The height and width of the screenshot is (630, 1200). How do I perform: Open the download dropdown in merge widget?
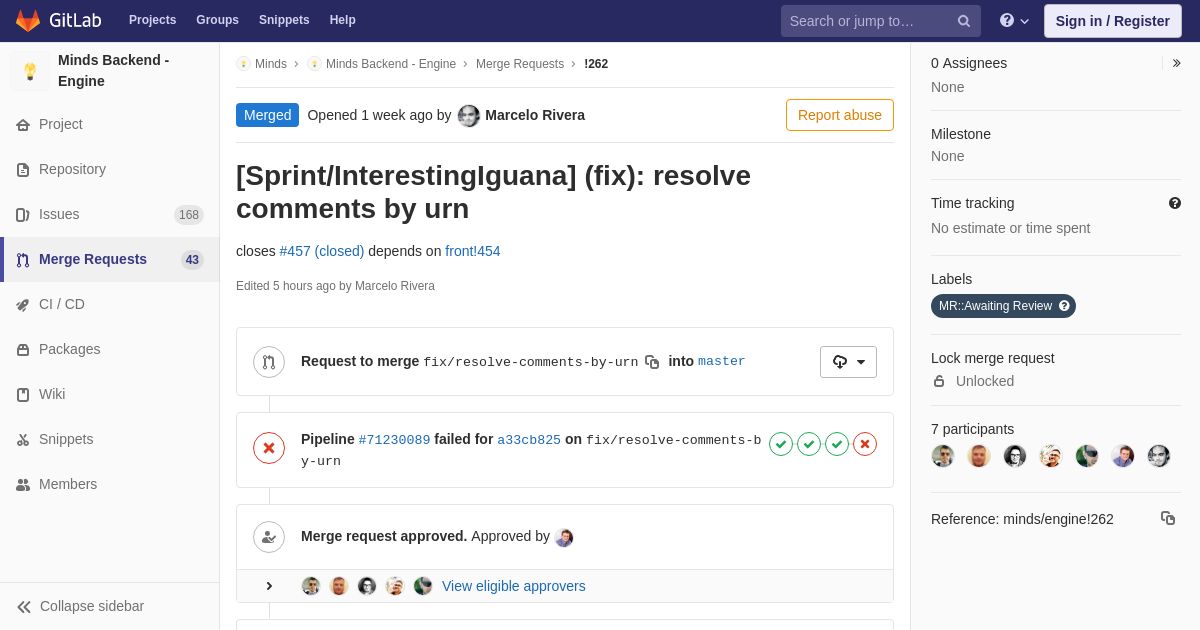click(848, 362)
